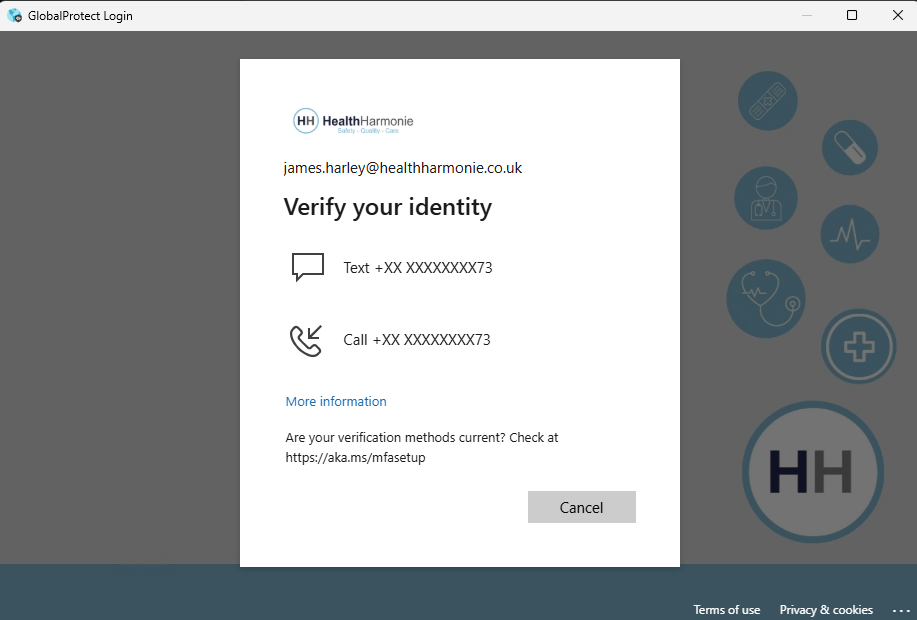Cancel the identity verification
The image size is (917, 620).
(581, 507)
